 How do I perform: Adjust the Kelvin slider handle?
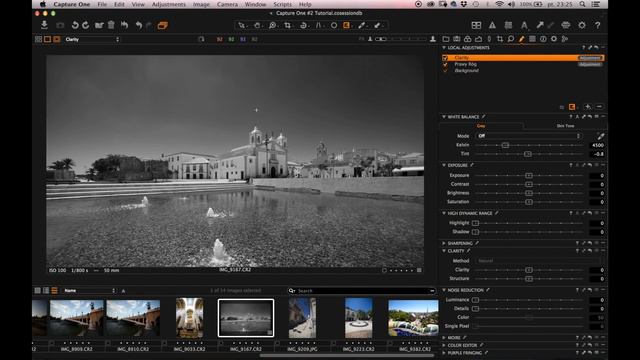point(505,145)
